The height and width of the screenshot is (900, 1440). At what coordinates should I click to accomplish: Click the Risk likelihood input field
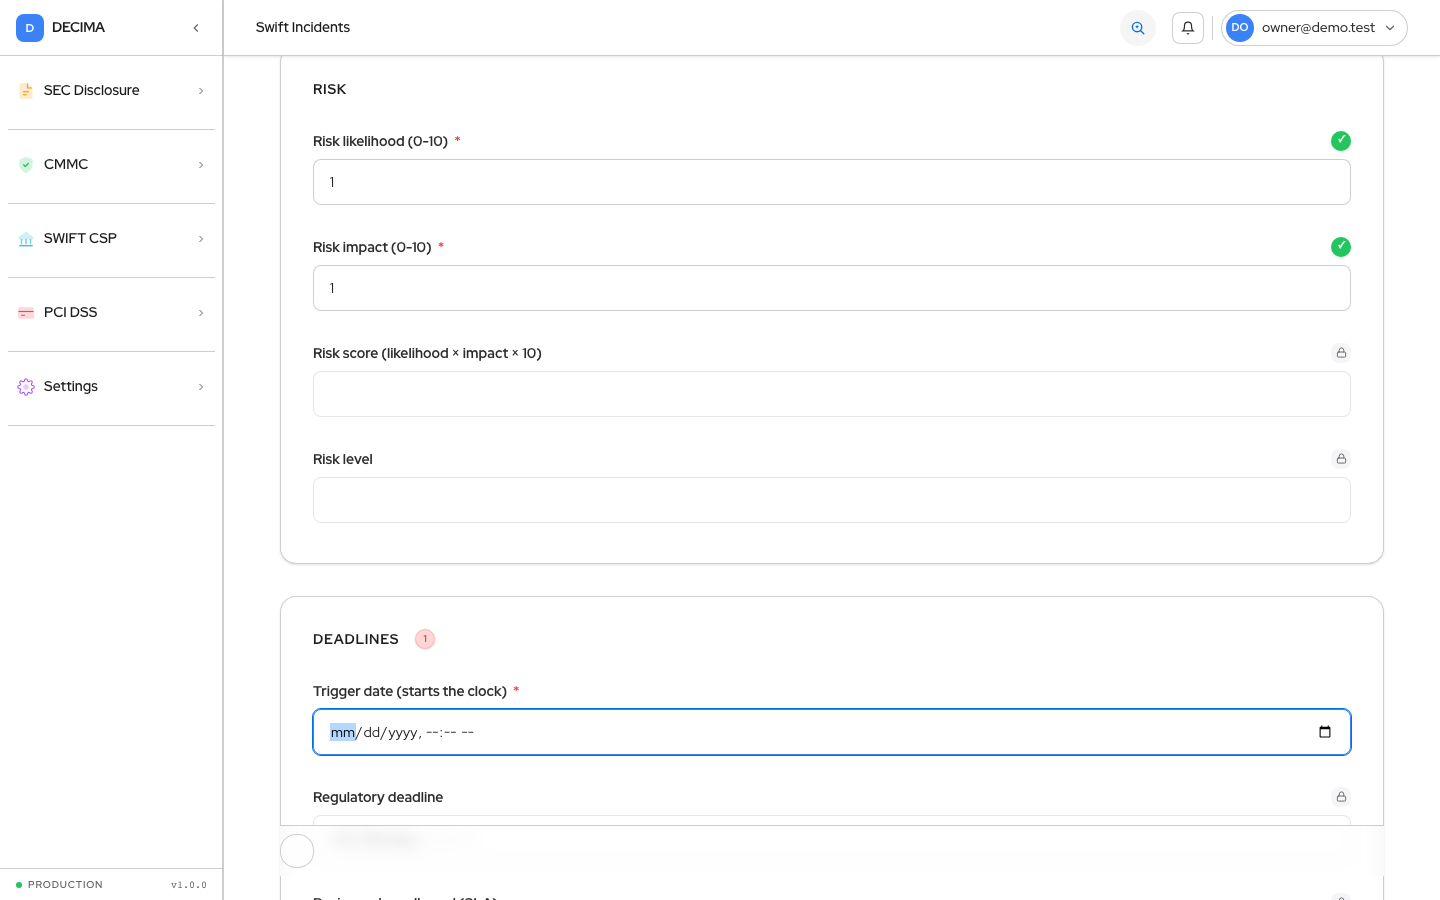click(832, 182)
